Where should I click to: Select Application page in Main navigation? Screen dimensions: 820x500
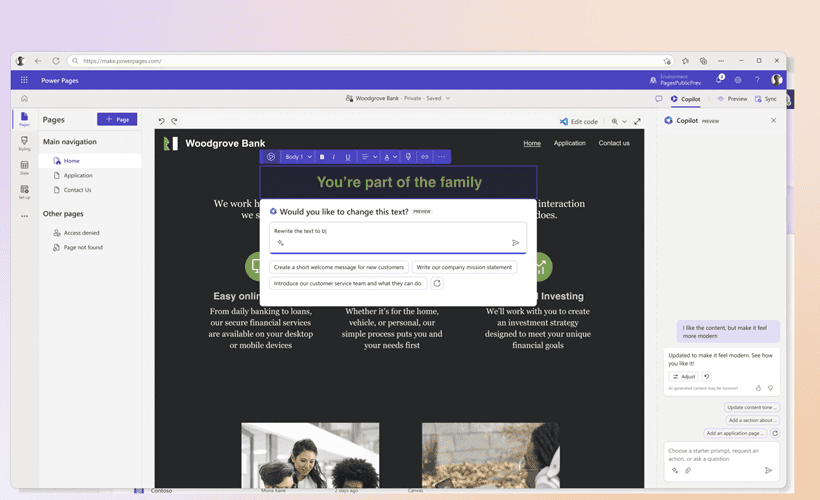click(x=78, y=176)
